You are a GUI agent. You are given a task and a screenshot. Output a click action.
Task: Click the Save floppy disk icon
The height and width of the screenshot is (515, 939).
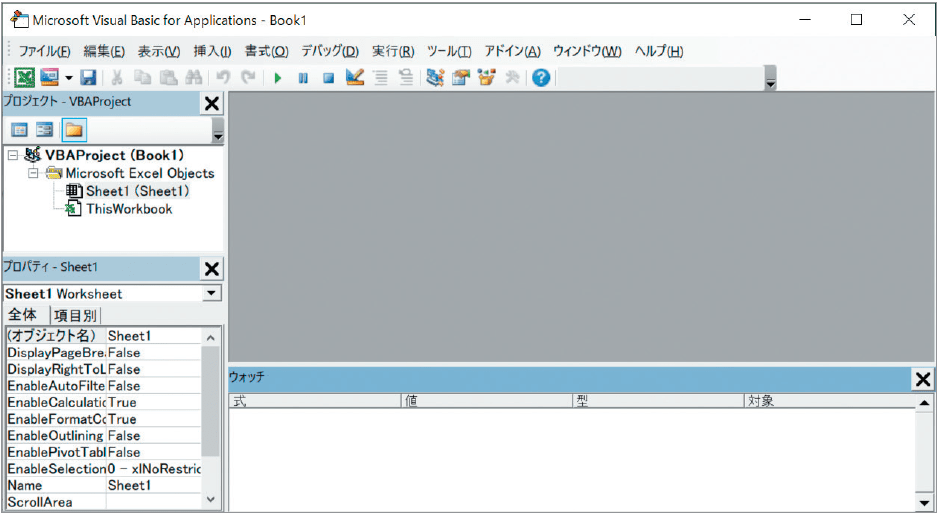tap(89, 77)
